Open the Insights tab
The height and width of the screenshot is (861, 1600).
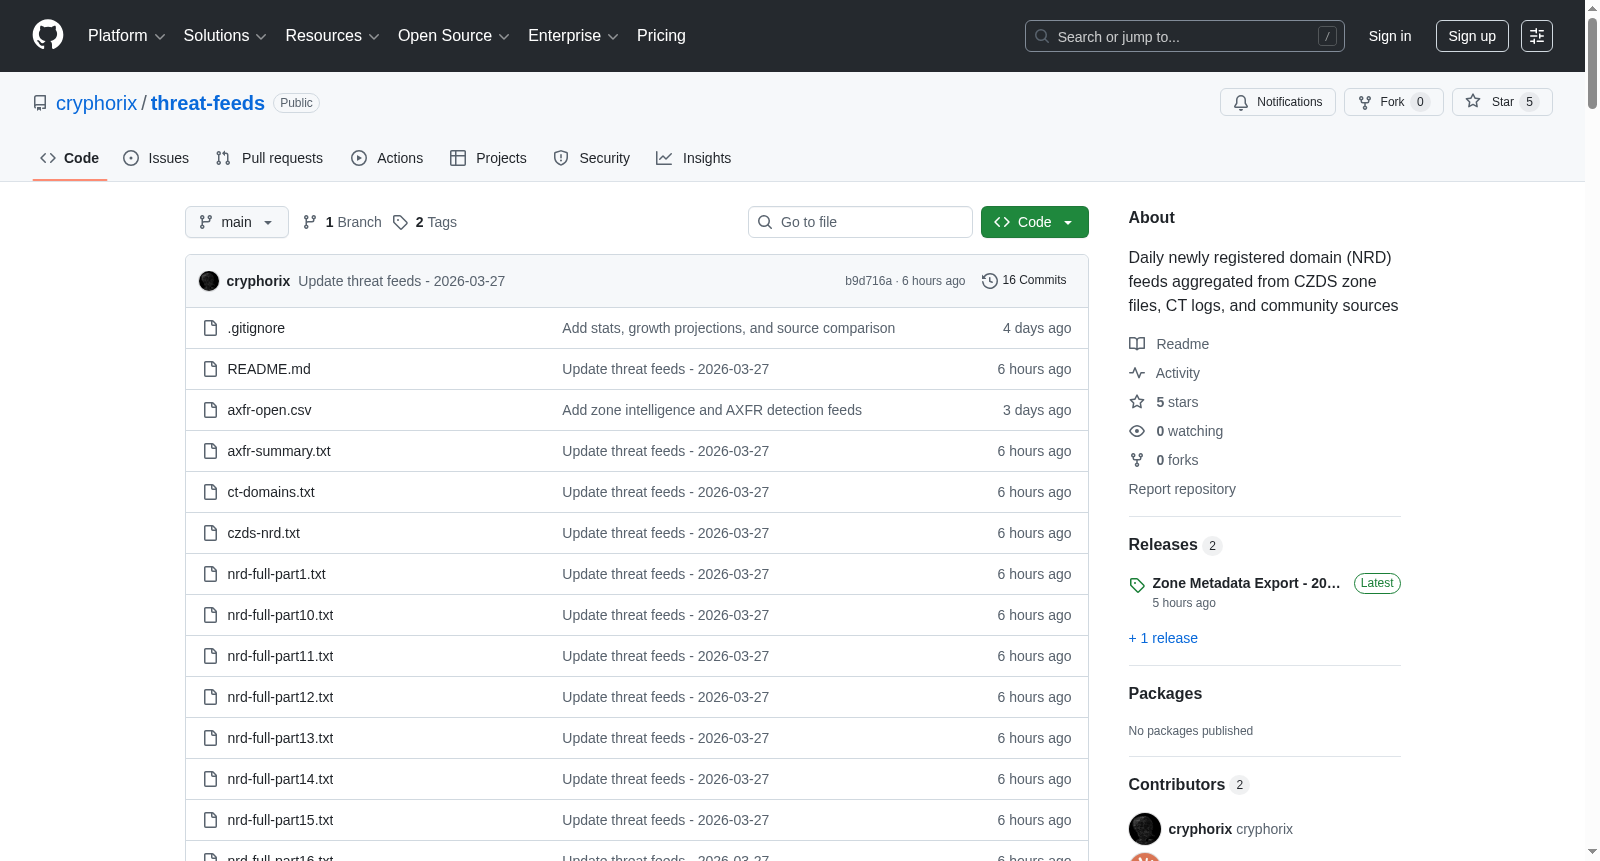coord(694,158)
